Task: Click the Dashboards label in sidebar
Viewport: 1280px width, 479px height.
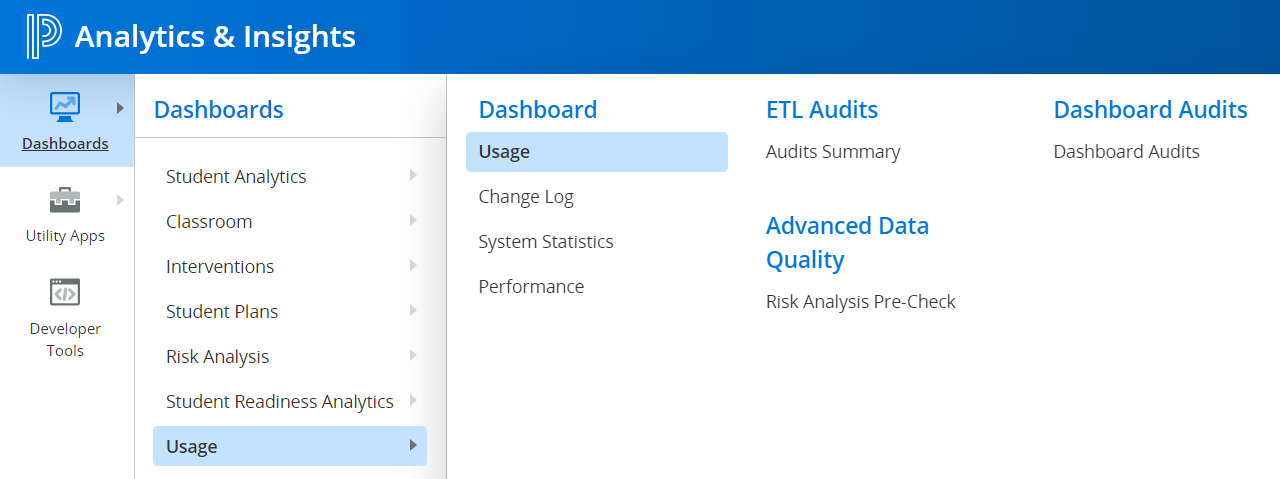Action: tap(65, 144)
